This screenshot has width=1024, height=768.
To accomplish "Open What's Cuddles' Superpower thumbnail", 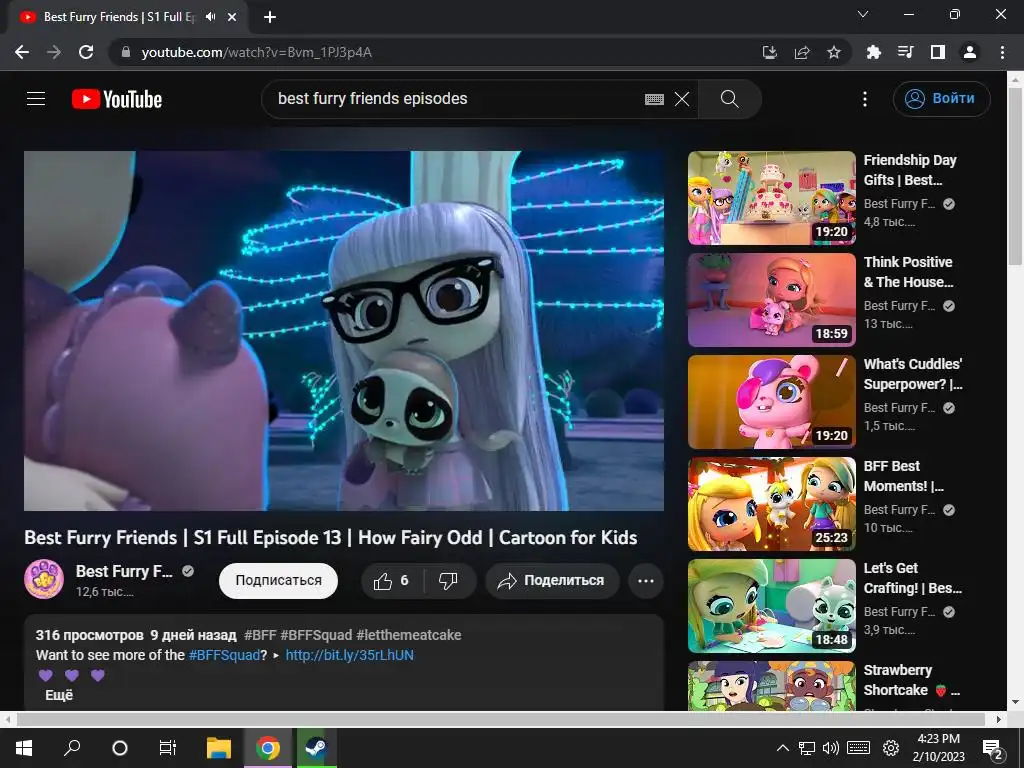I will tap(771, 402).
